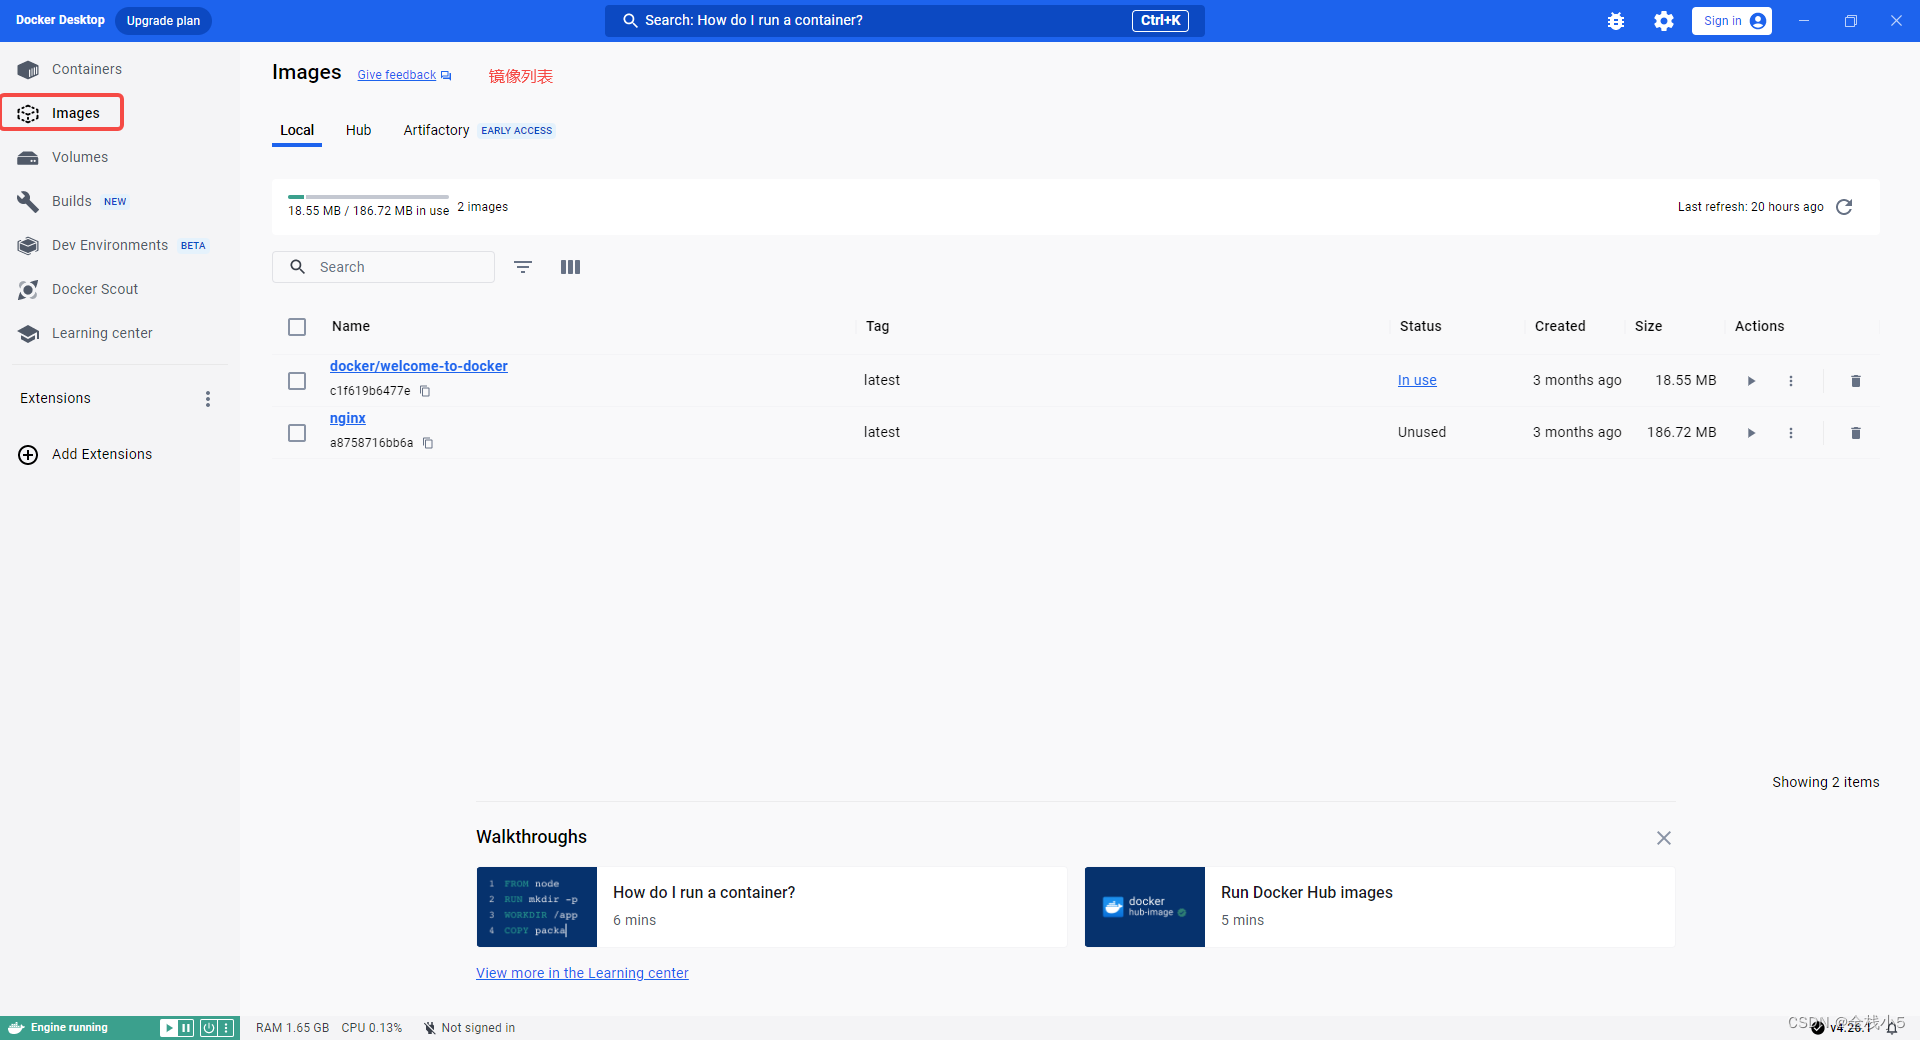The height and width of the screenshot is (1040, 1920).
Task: Click the unused status of nginx
Action: pos(1422,432)
